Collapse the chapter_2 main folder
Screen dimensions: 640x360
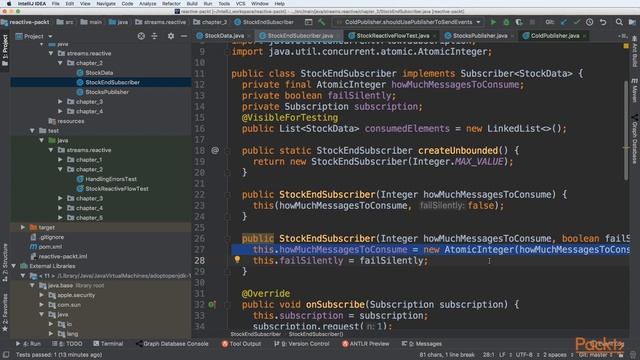[x=60, y=63]
